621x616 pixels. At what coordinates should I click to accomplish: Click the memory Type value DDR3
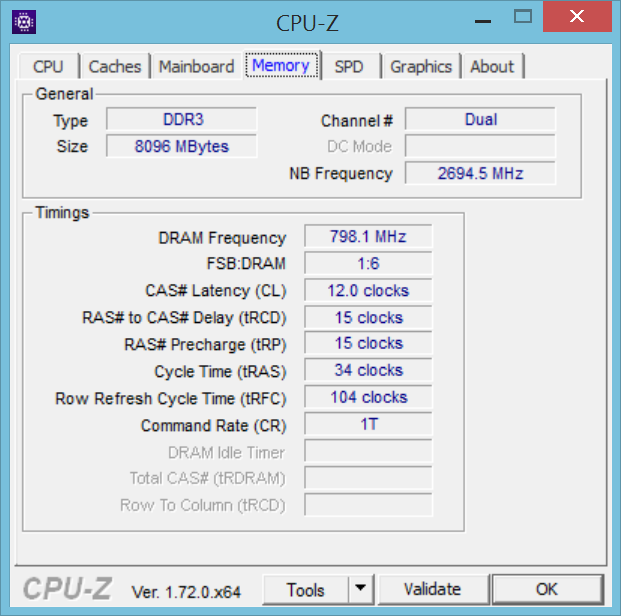click(x=181, y=119)
